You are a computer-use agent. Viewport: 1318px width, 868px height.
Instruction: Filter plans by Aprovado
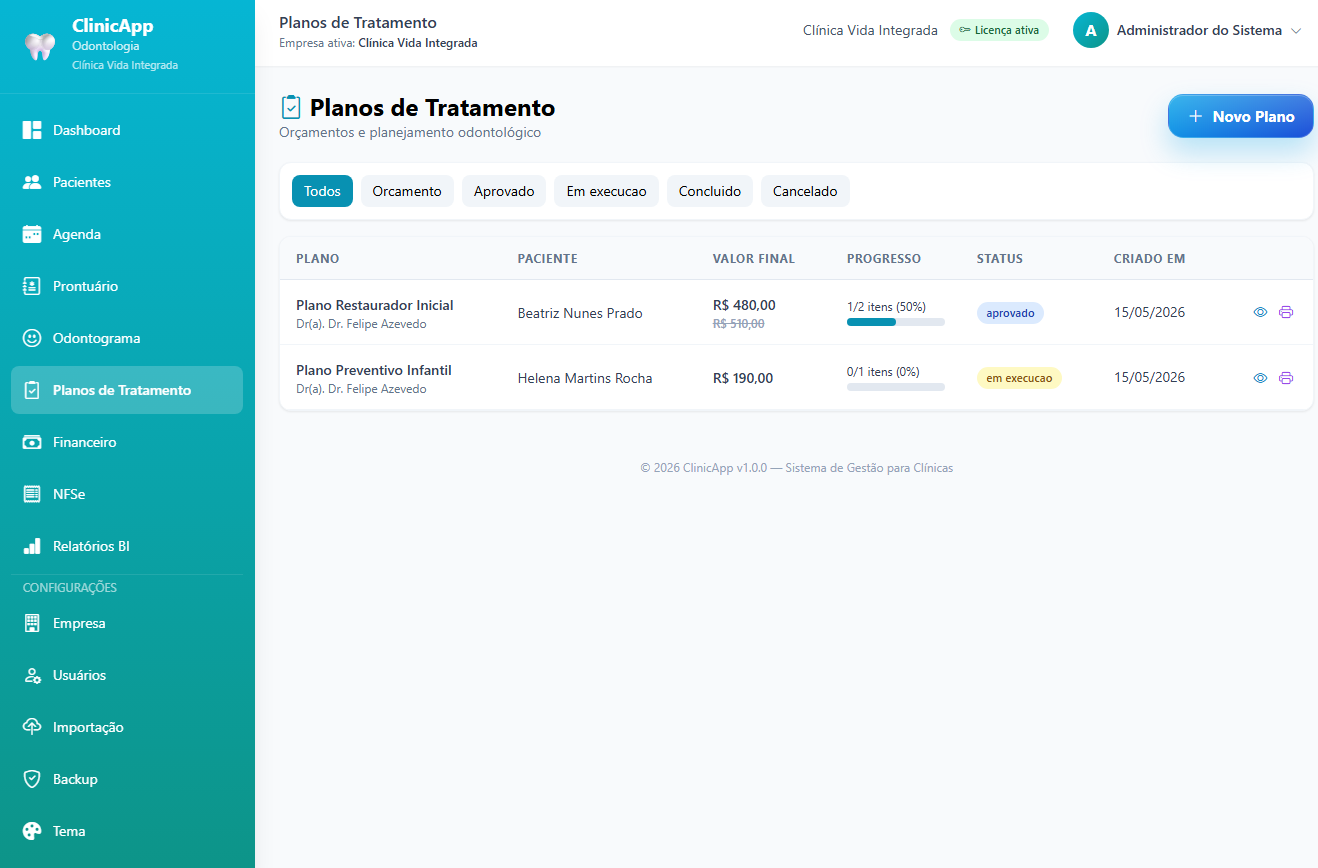[504, 191]
